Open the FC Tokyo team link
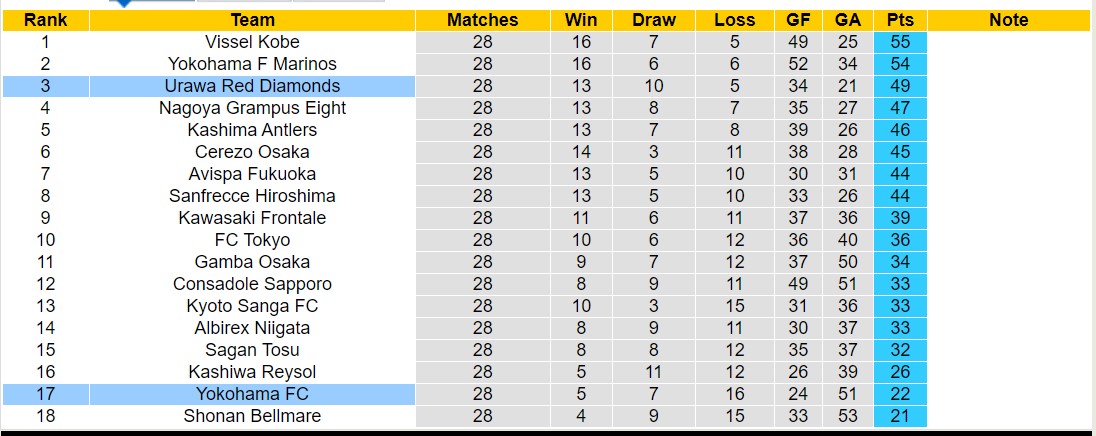Image resolution: width=1096 pixels, height=436 pixels. [252, 240]
